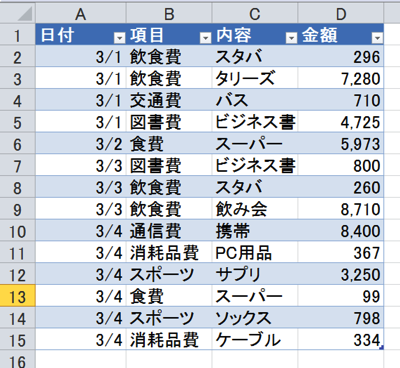Select column B header
Image resolution: width=400 pixels, height=368 pixels.
click(169, 14)
